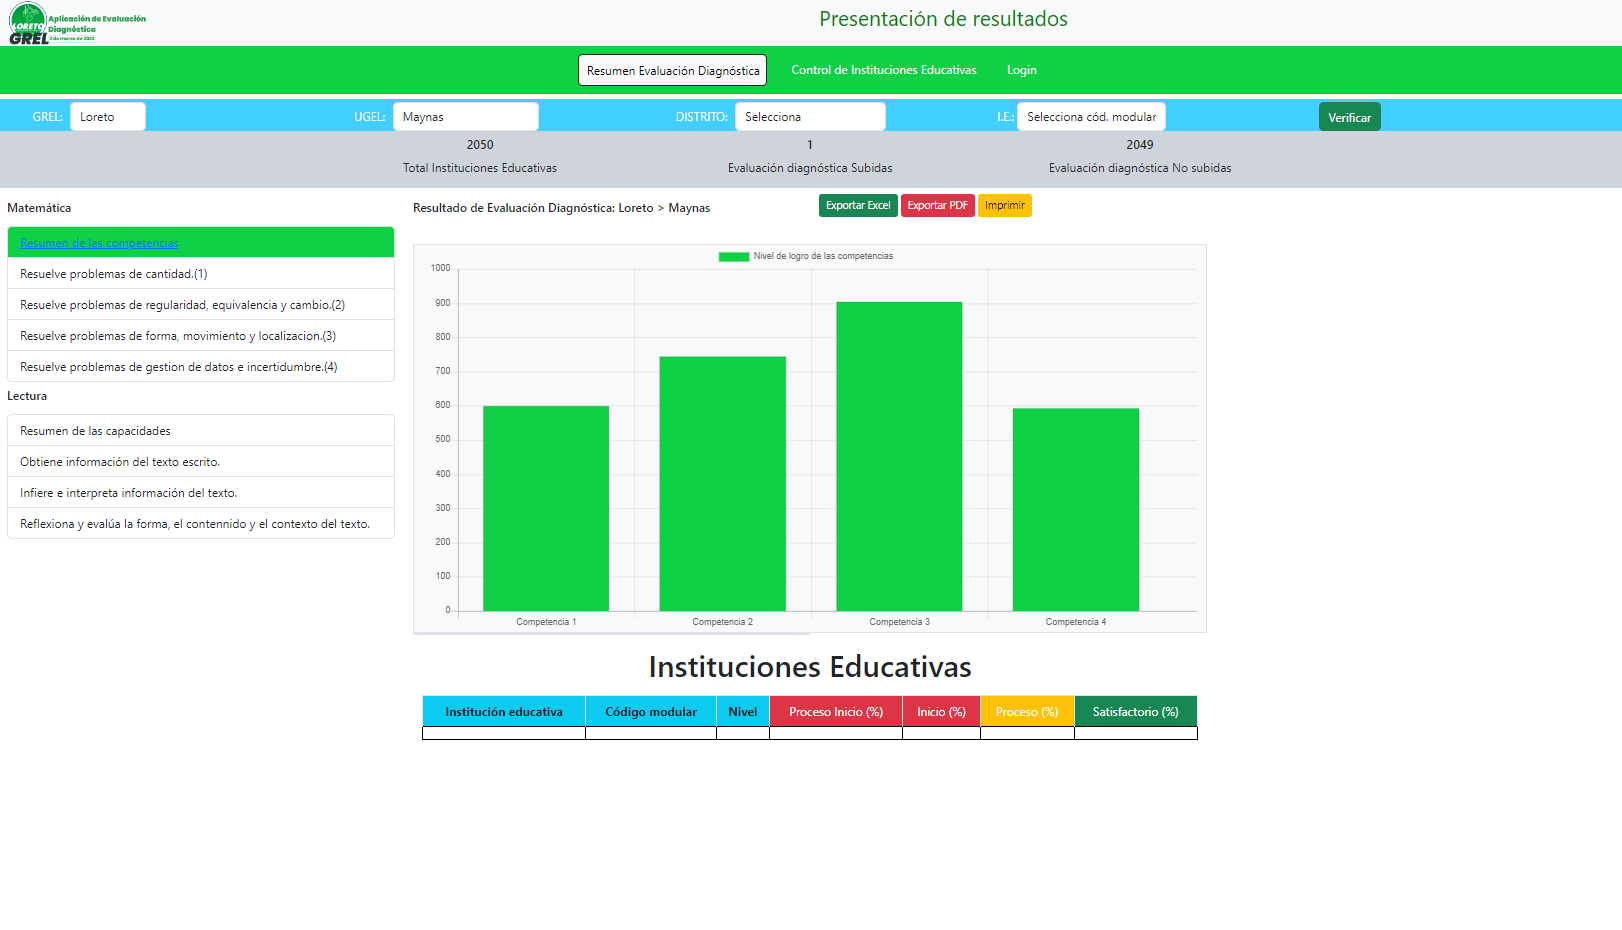Select Resumen Evaluación Diagnóstica tab

click(672, 71)
